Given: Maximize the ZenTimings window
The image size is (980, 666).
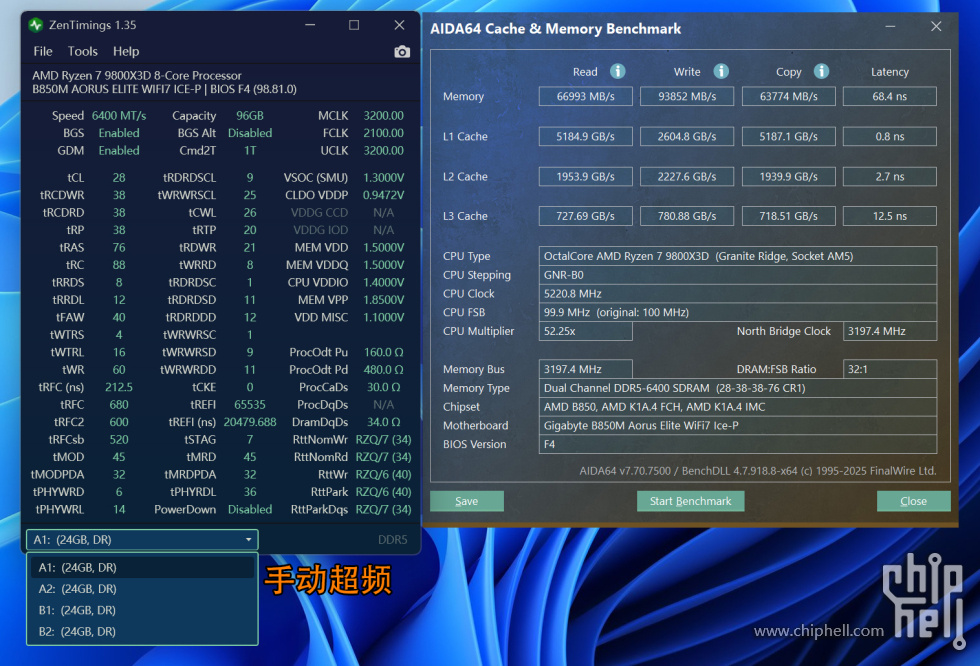Looking at the screenshot, I should point(354,25).
